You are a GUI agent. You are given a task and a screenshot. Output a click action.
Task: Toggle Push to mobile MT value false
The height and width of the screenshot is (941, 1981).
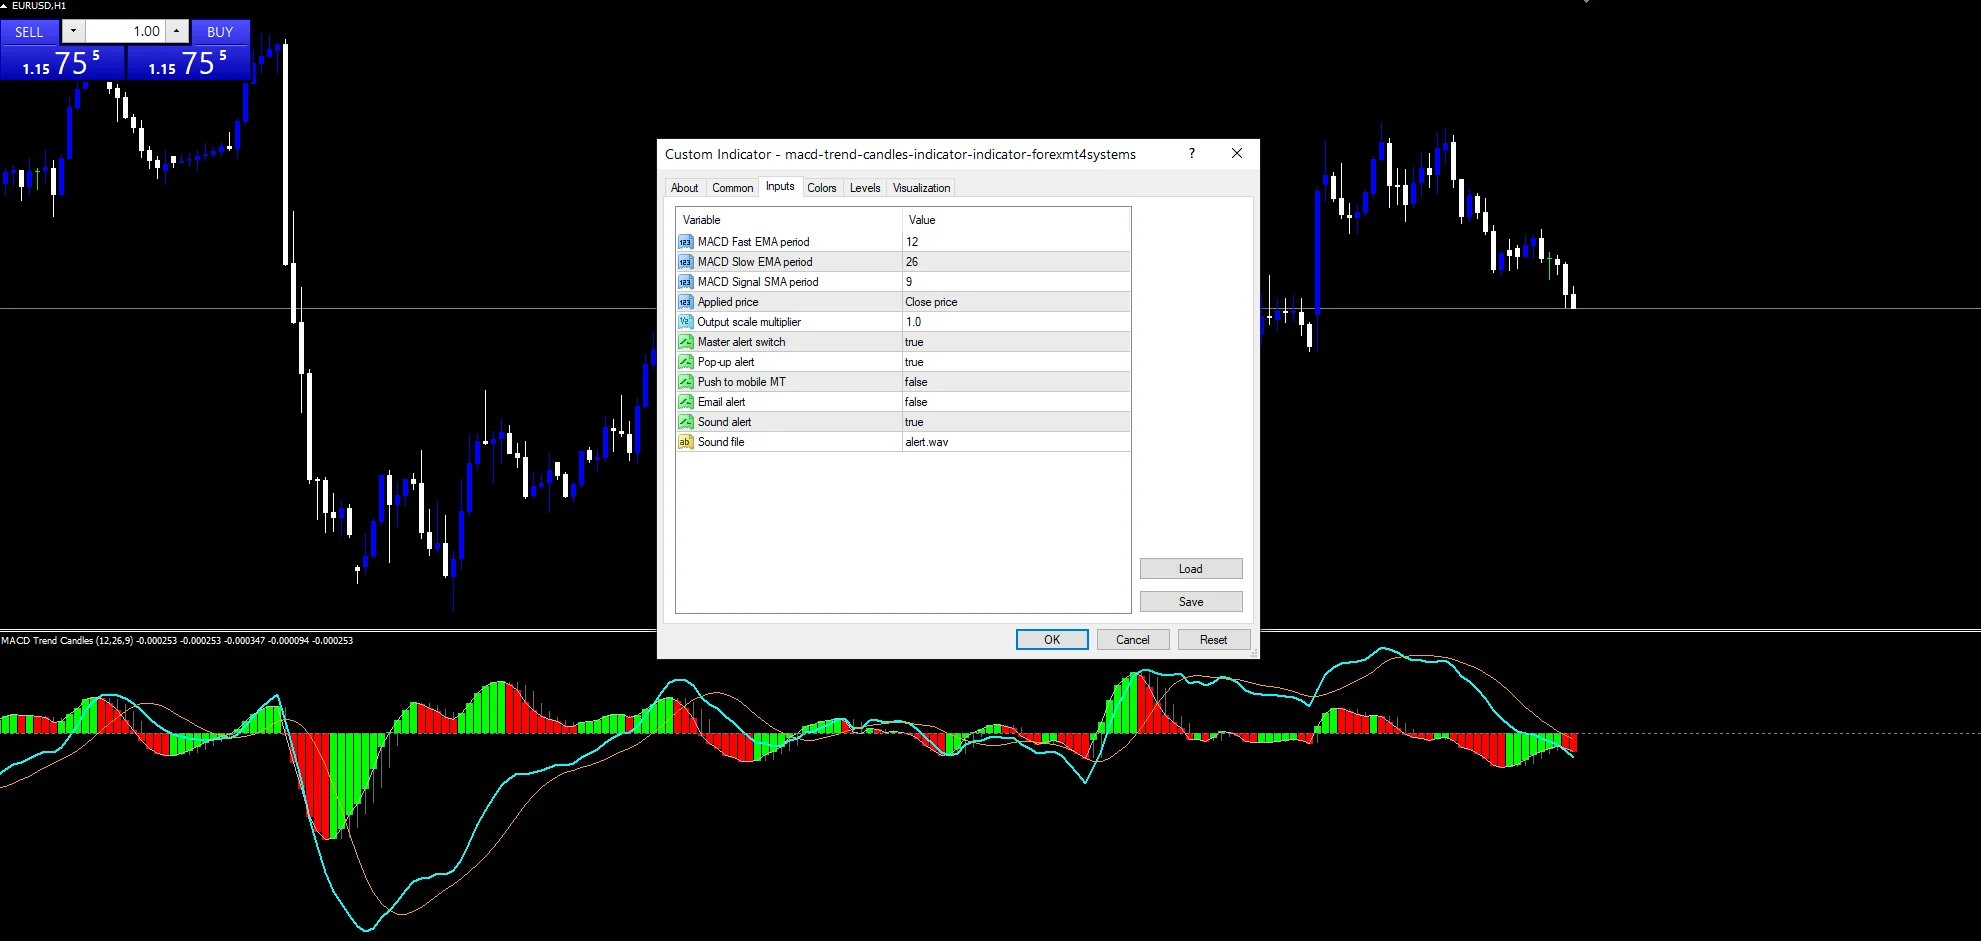1016,382
